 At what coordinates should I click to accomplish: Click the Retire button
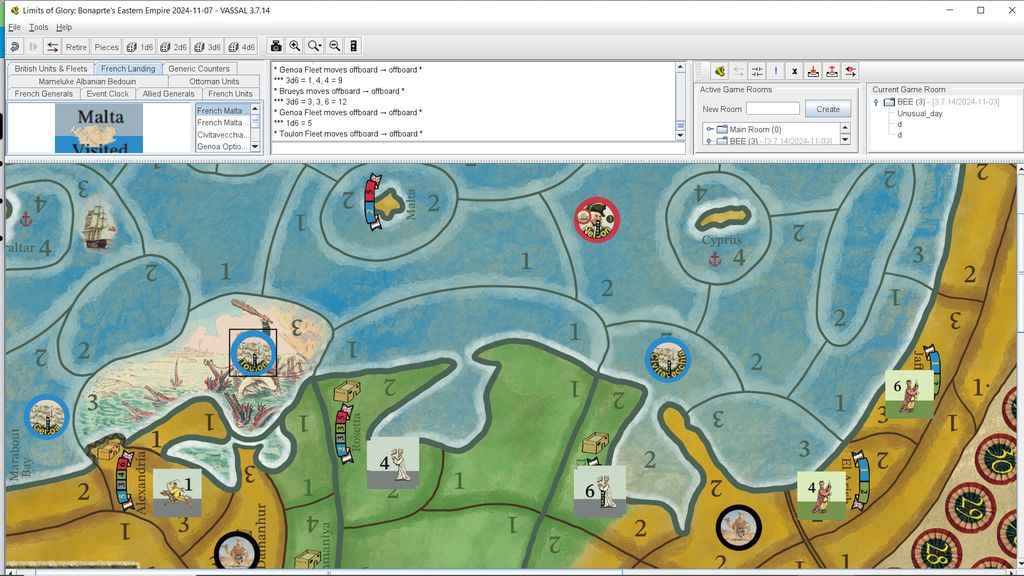[76, 46]
